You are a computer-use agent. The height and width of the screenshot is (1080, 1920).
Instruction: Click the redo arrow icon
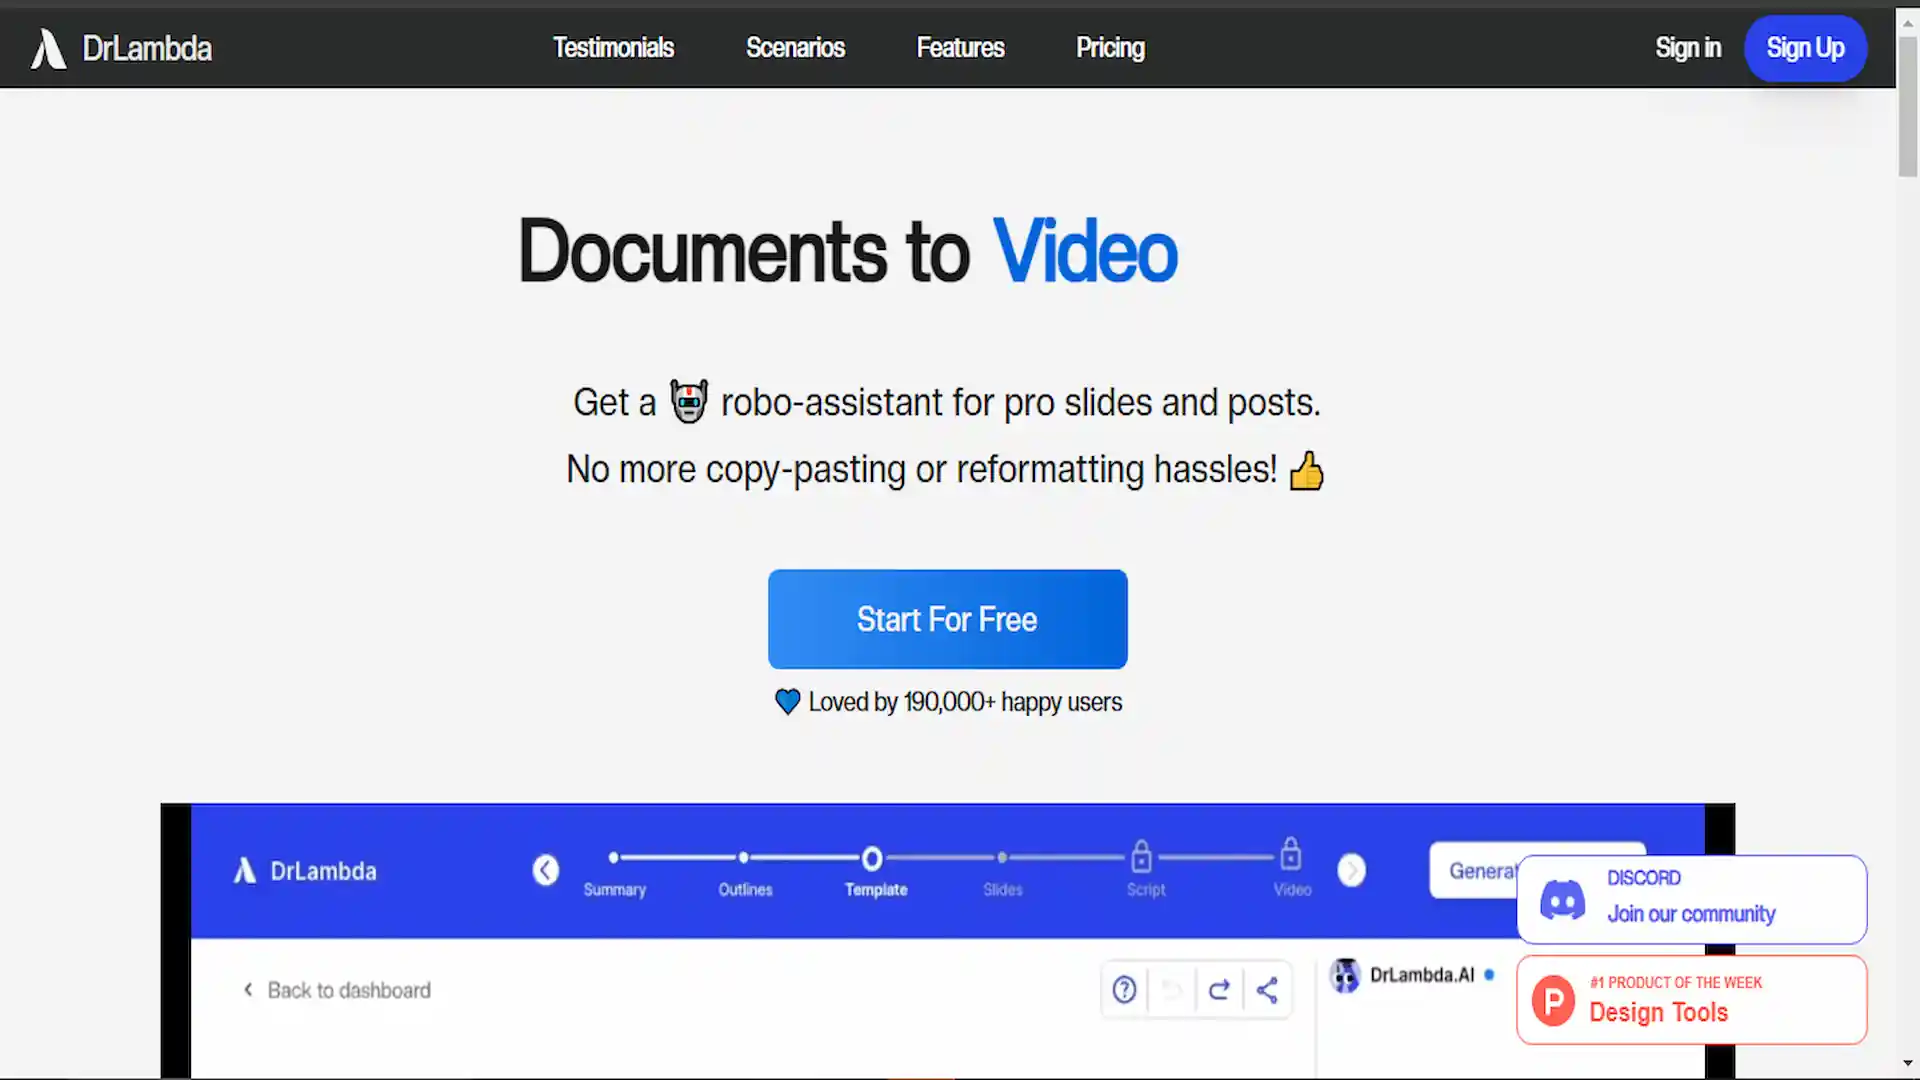[1219, 990]
